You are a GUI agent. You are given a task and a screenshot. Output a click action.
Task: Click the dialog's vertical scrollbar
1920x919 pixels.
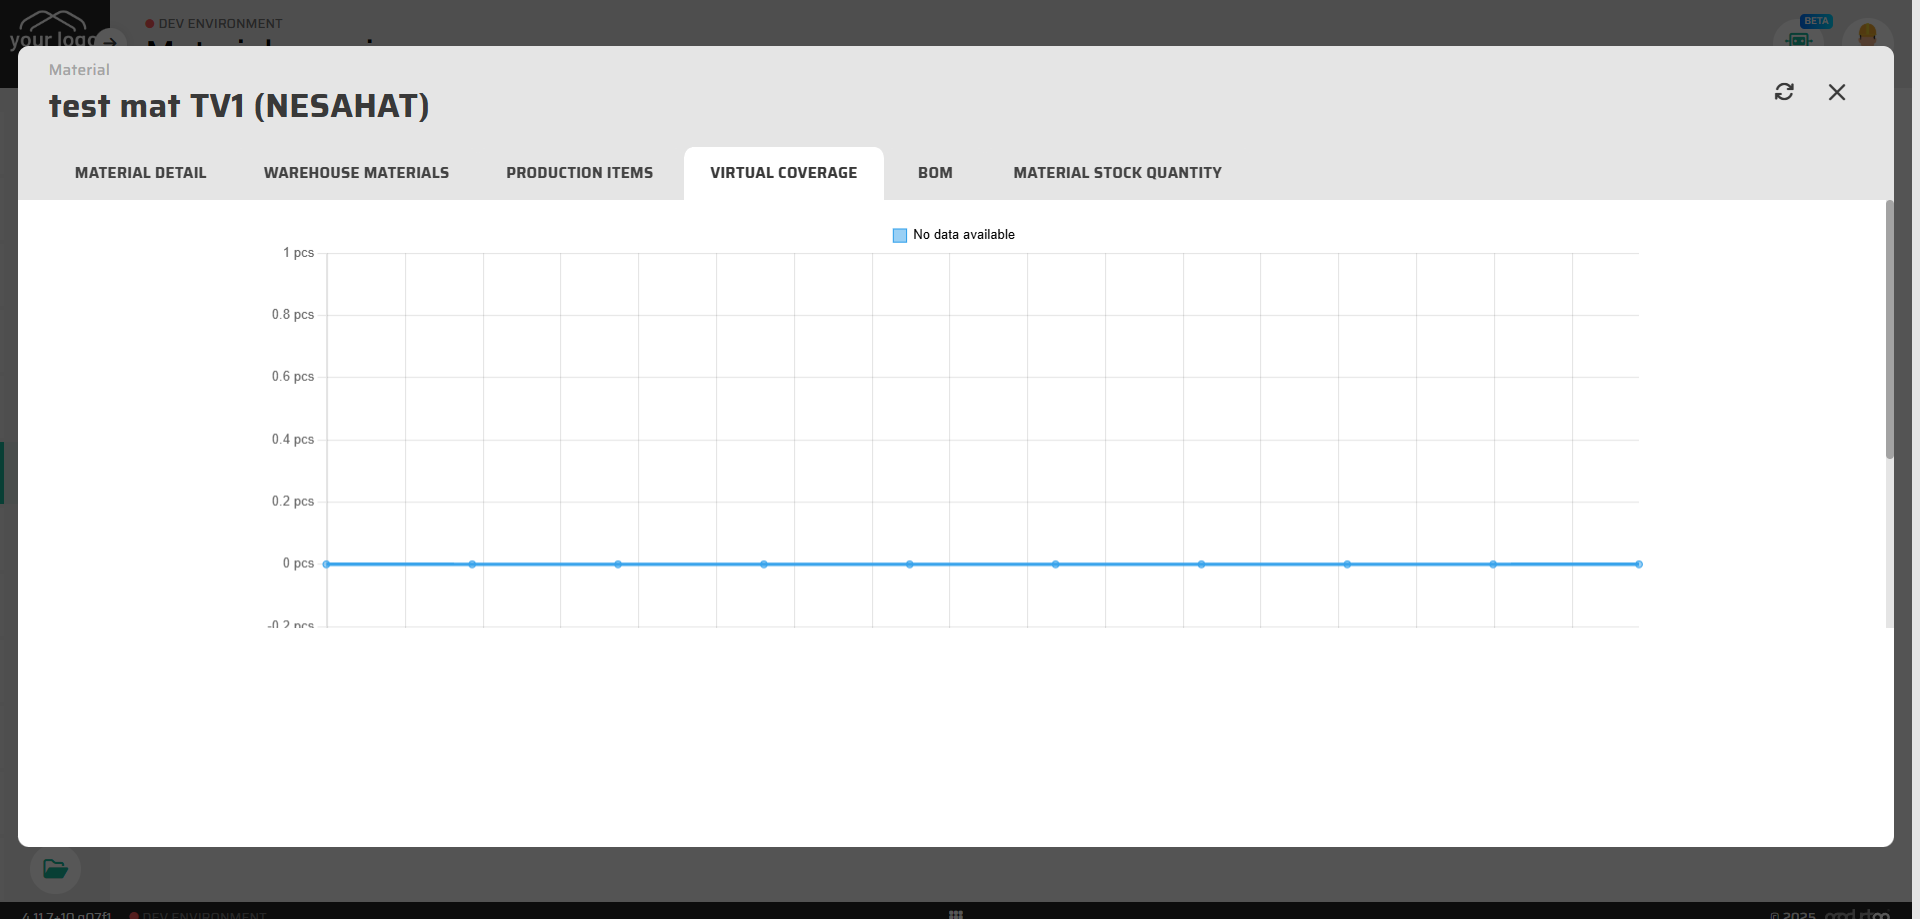tap(1889, 330)
